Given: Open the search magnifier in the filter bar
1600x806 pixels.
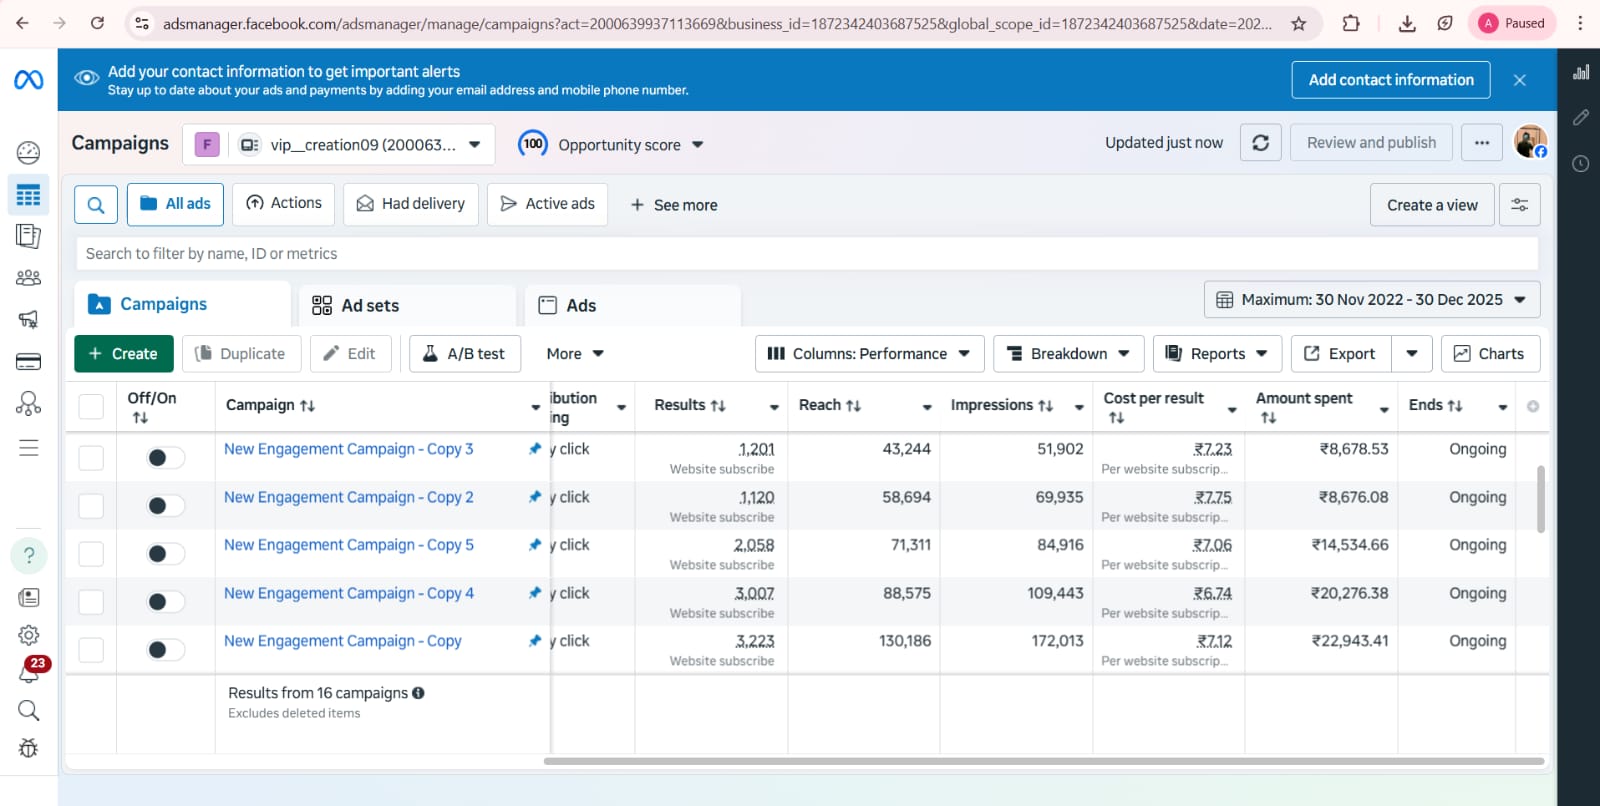Looking at the screenshot, I should (96, 205).
